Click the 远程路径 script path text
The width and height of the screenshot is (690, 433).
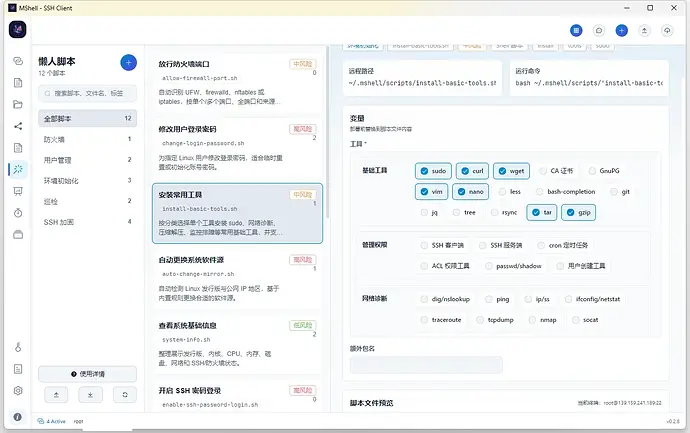(422, 83)
